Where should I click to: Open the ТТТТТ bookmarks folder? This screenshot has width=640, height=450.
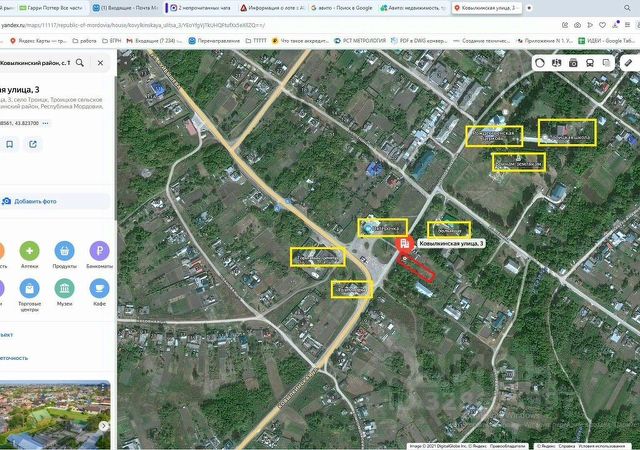(256, 41)
